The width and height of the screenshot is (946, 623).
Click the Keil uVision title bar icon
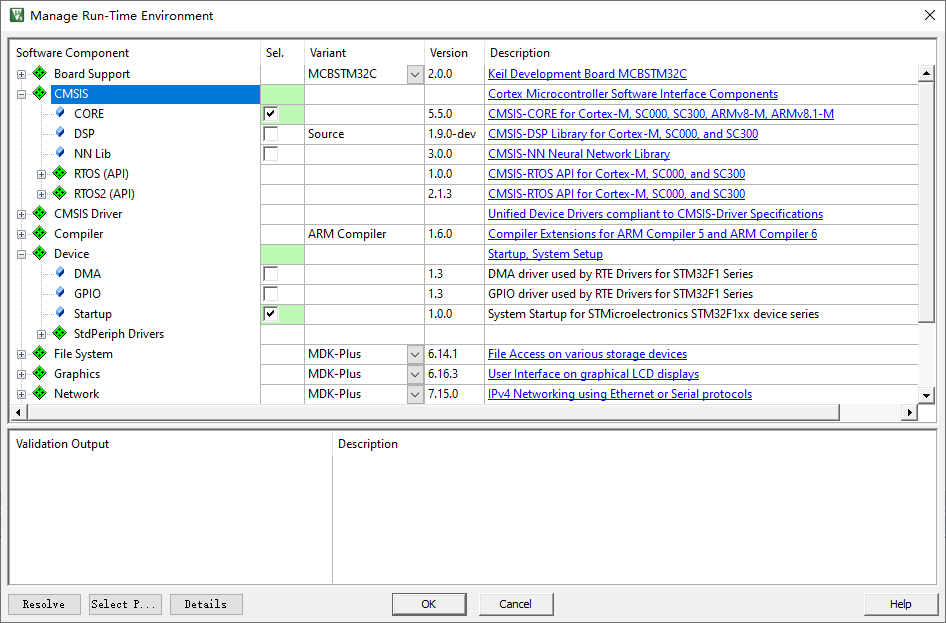(x=17, y=15)
